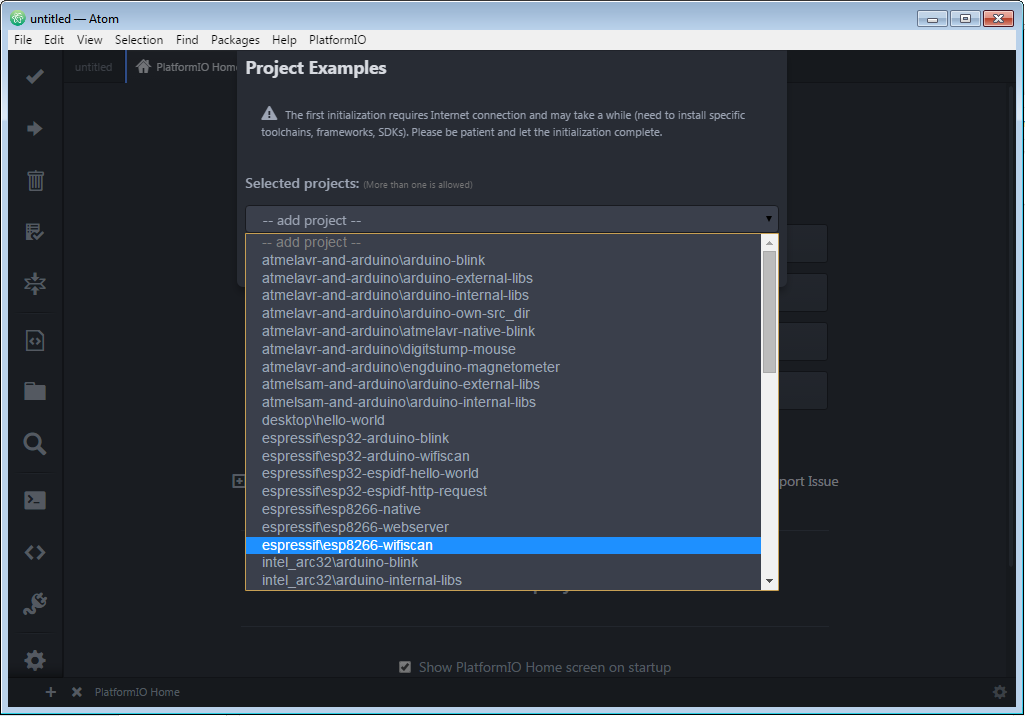Click the Report Issue link
This screenshot has height=716, width=1025.
tap(812, 481)
